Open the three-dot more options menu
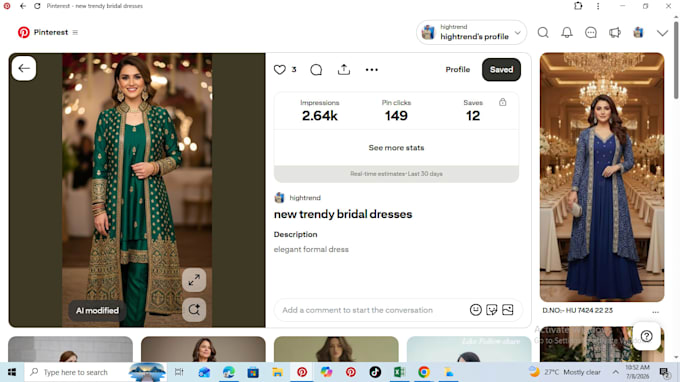 372,70
